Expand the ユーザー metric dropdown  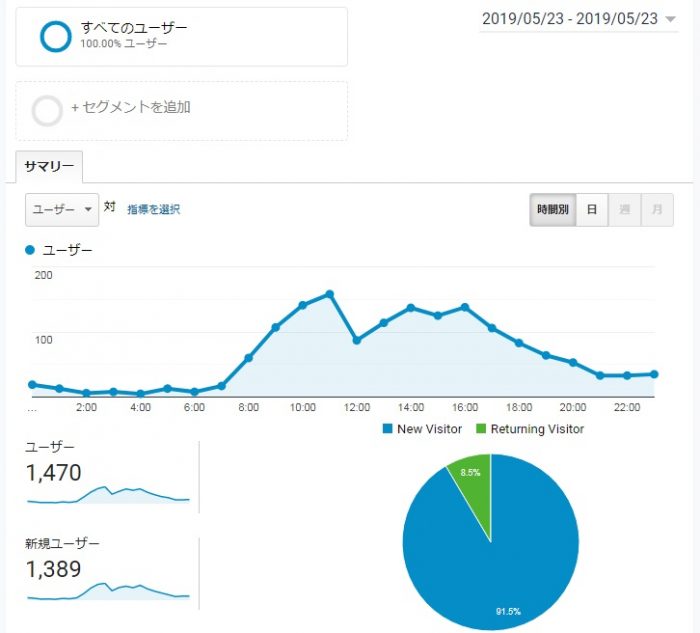pos(62,209)
